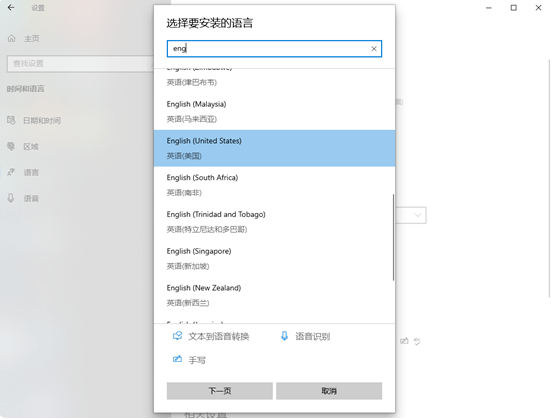
Task: Click the 手写 label
Action: [x=197, y=360]
